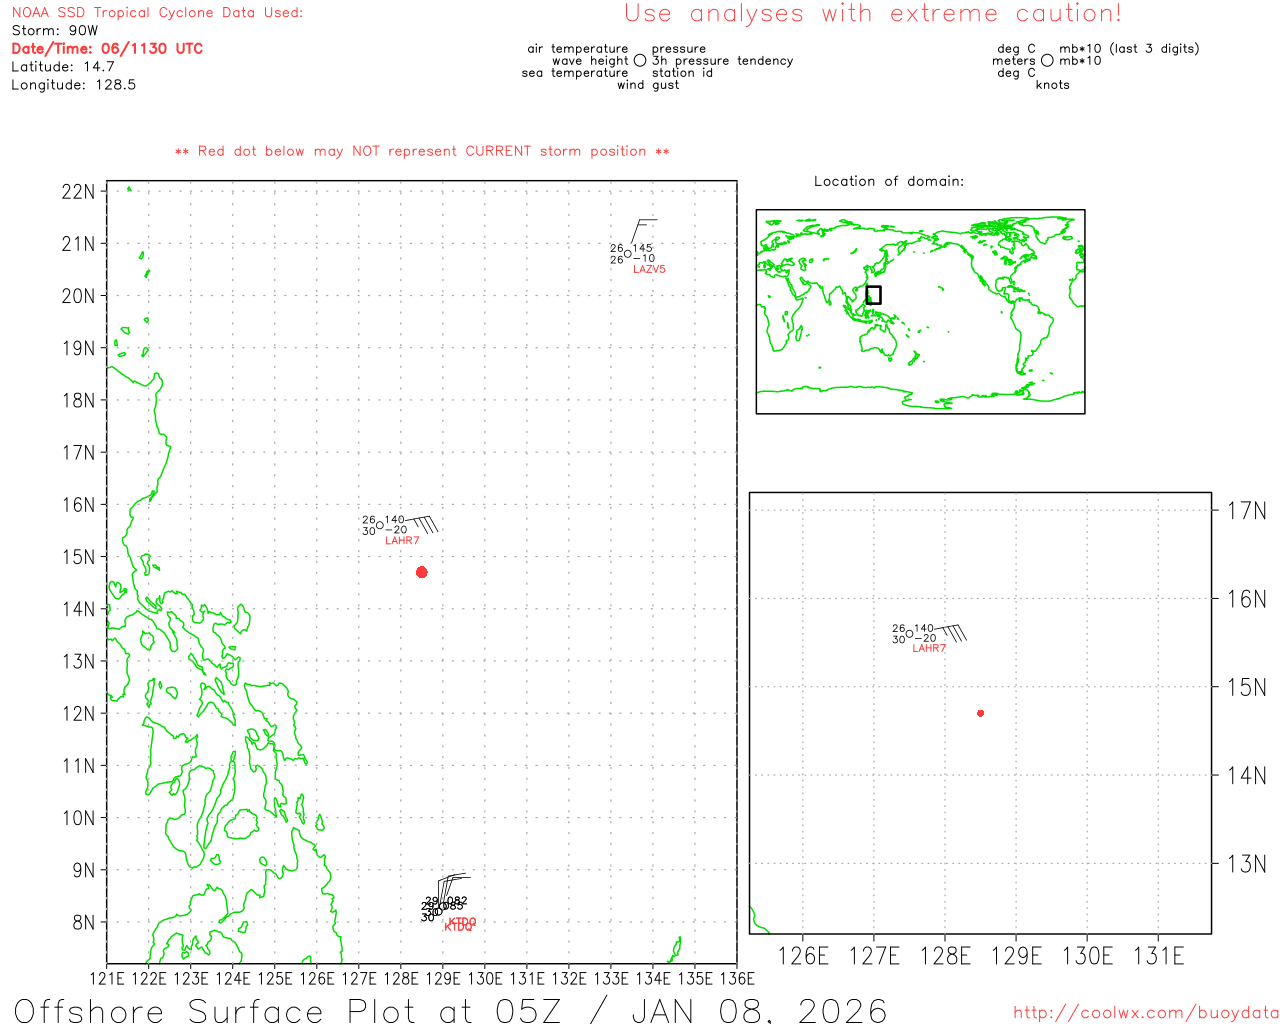Click the 19N latitude axis label

pos(78,348)
